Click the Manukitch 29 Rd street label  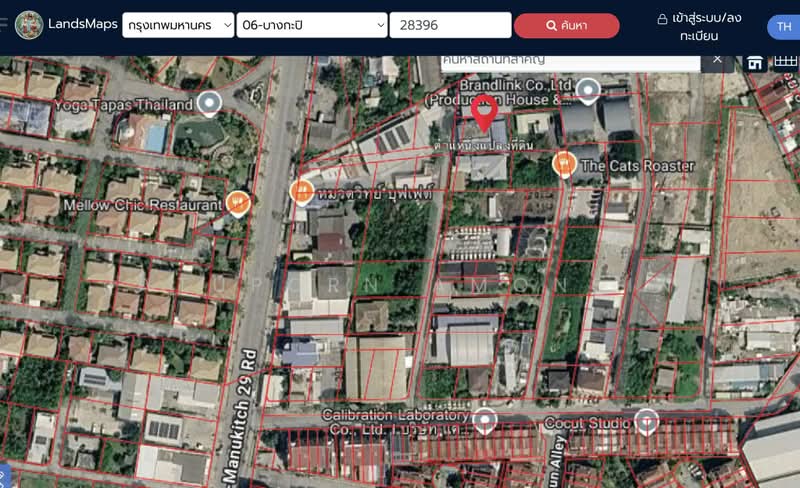240,416
